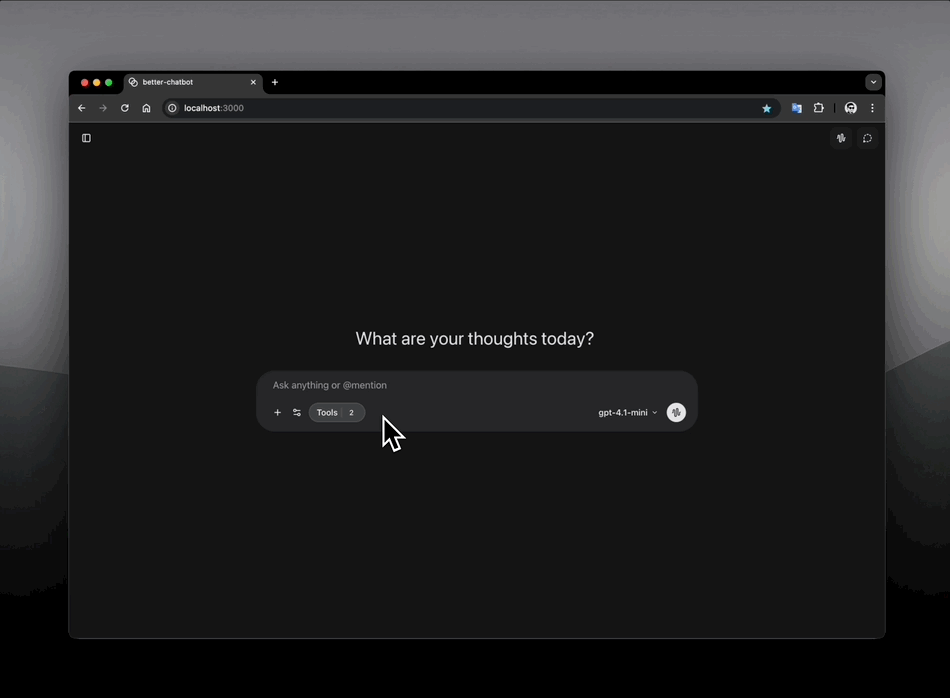View site information for localhost
The image size is (950, 698).
(x=172, y=108)
